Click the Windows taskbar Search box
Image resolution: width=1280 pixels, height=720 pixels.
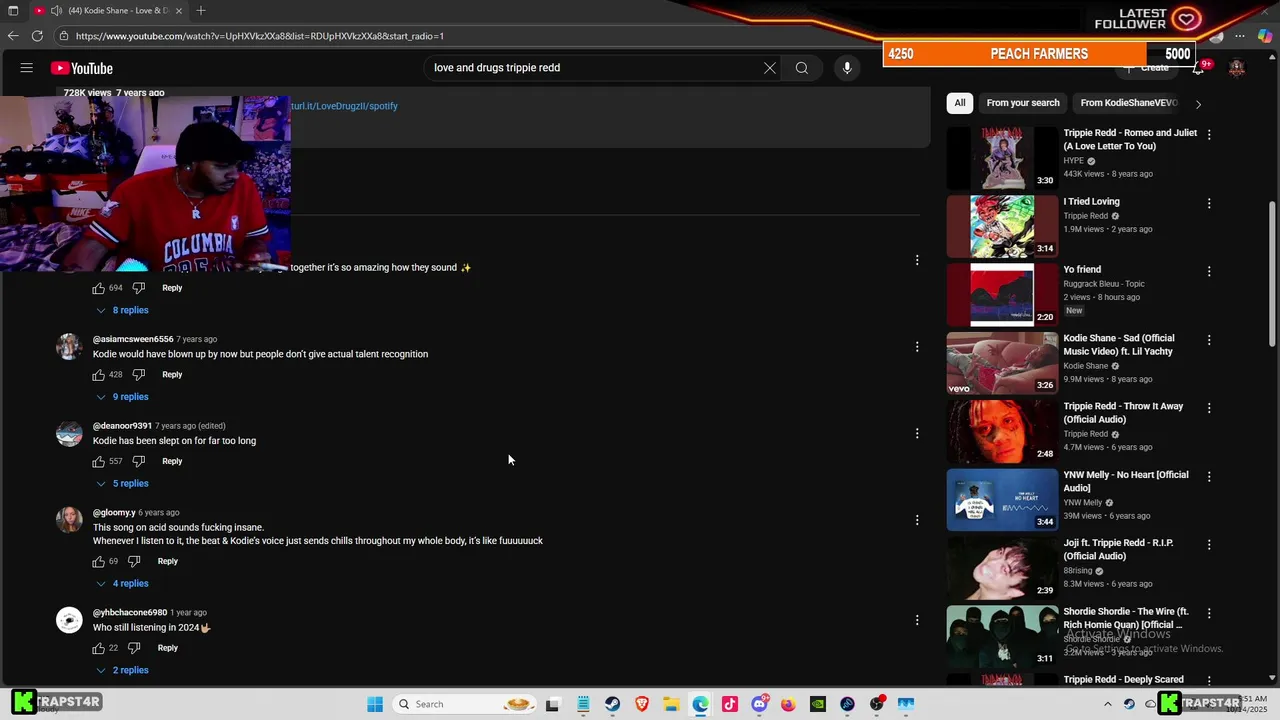click(465, 704)
